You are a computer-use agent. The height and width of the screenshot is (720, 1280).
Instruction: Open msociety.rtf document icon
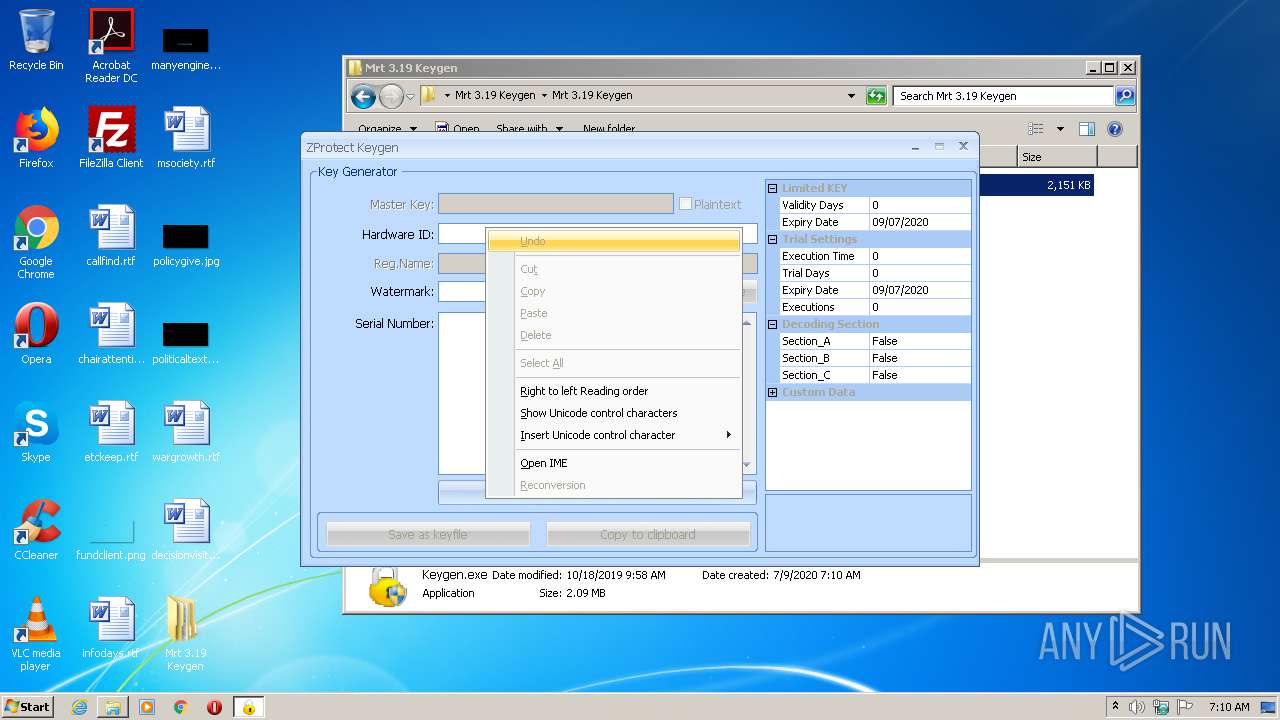pyautogui.click(x=186, y=138)
